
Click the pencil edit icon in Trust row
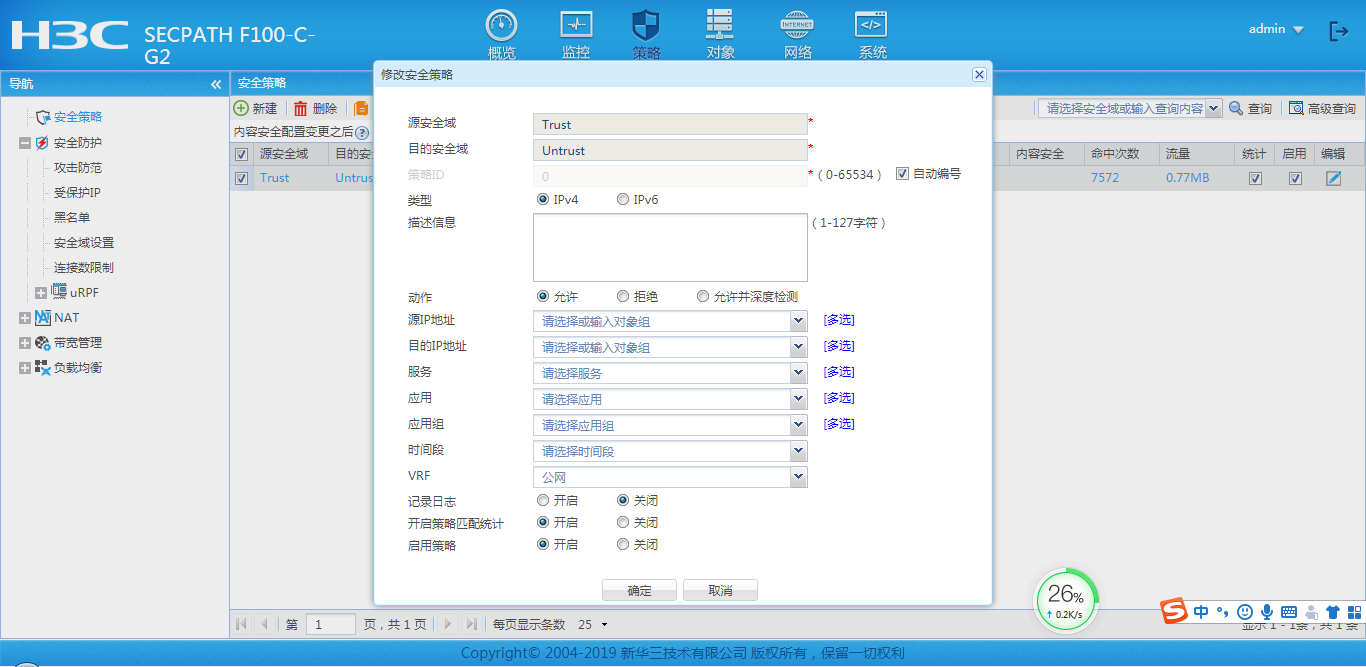coord(1333,178)
